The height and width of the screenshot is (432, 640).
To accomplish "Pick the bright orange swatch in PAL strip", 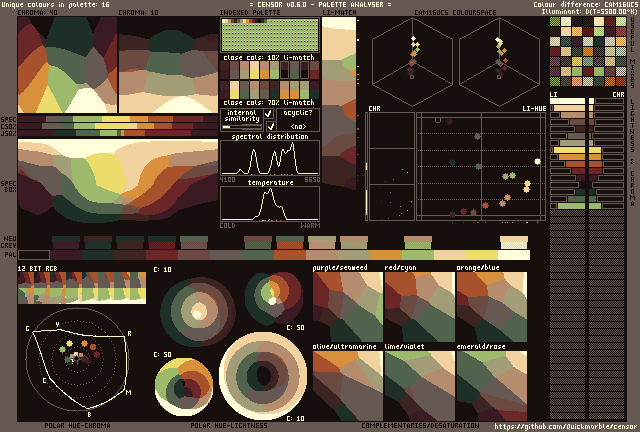I will tap(386, 255).
